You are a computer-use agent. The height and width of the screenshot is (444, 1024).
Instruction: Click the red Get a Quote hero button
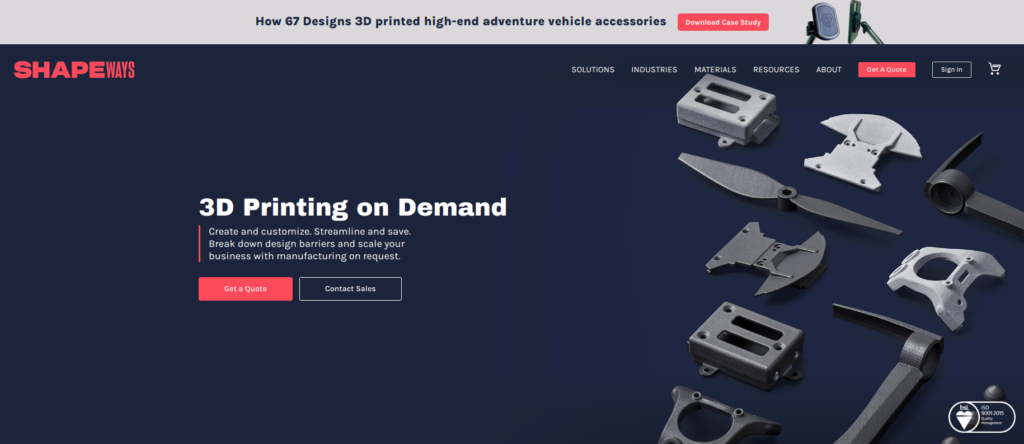tap(246, 289)
